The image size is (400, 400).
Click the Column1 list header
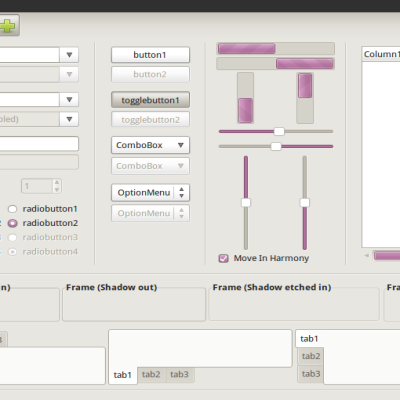click(x=381, y=54)
